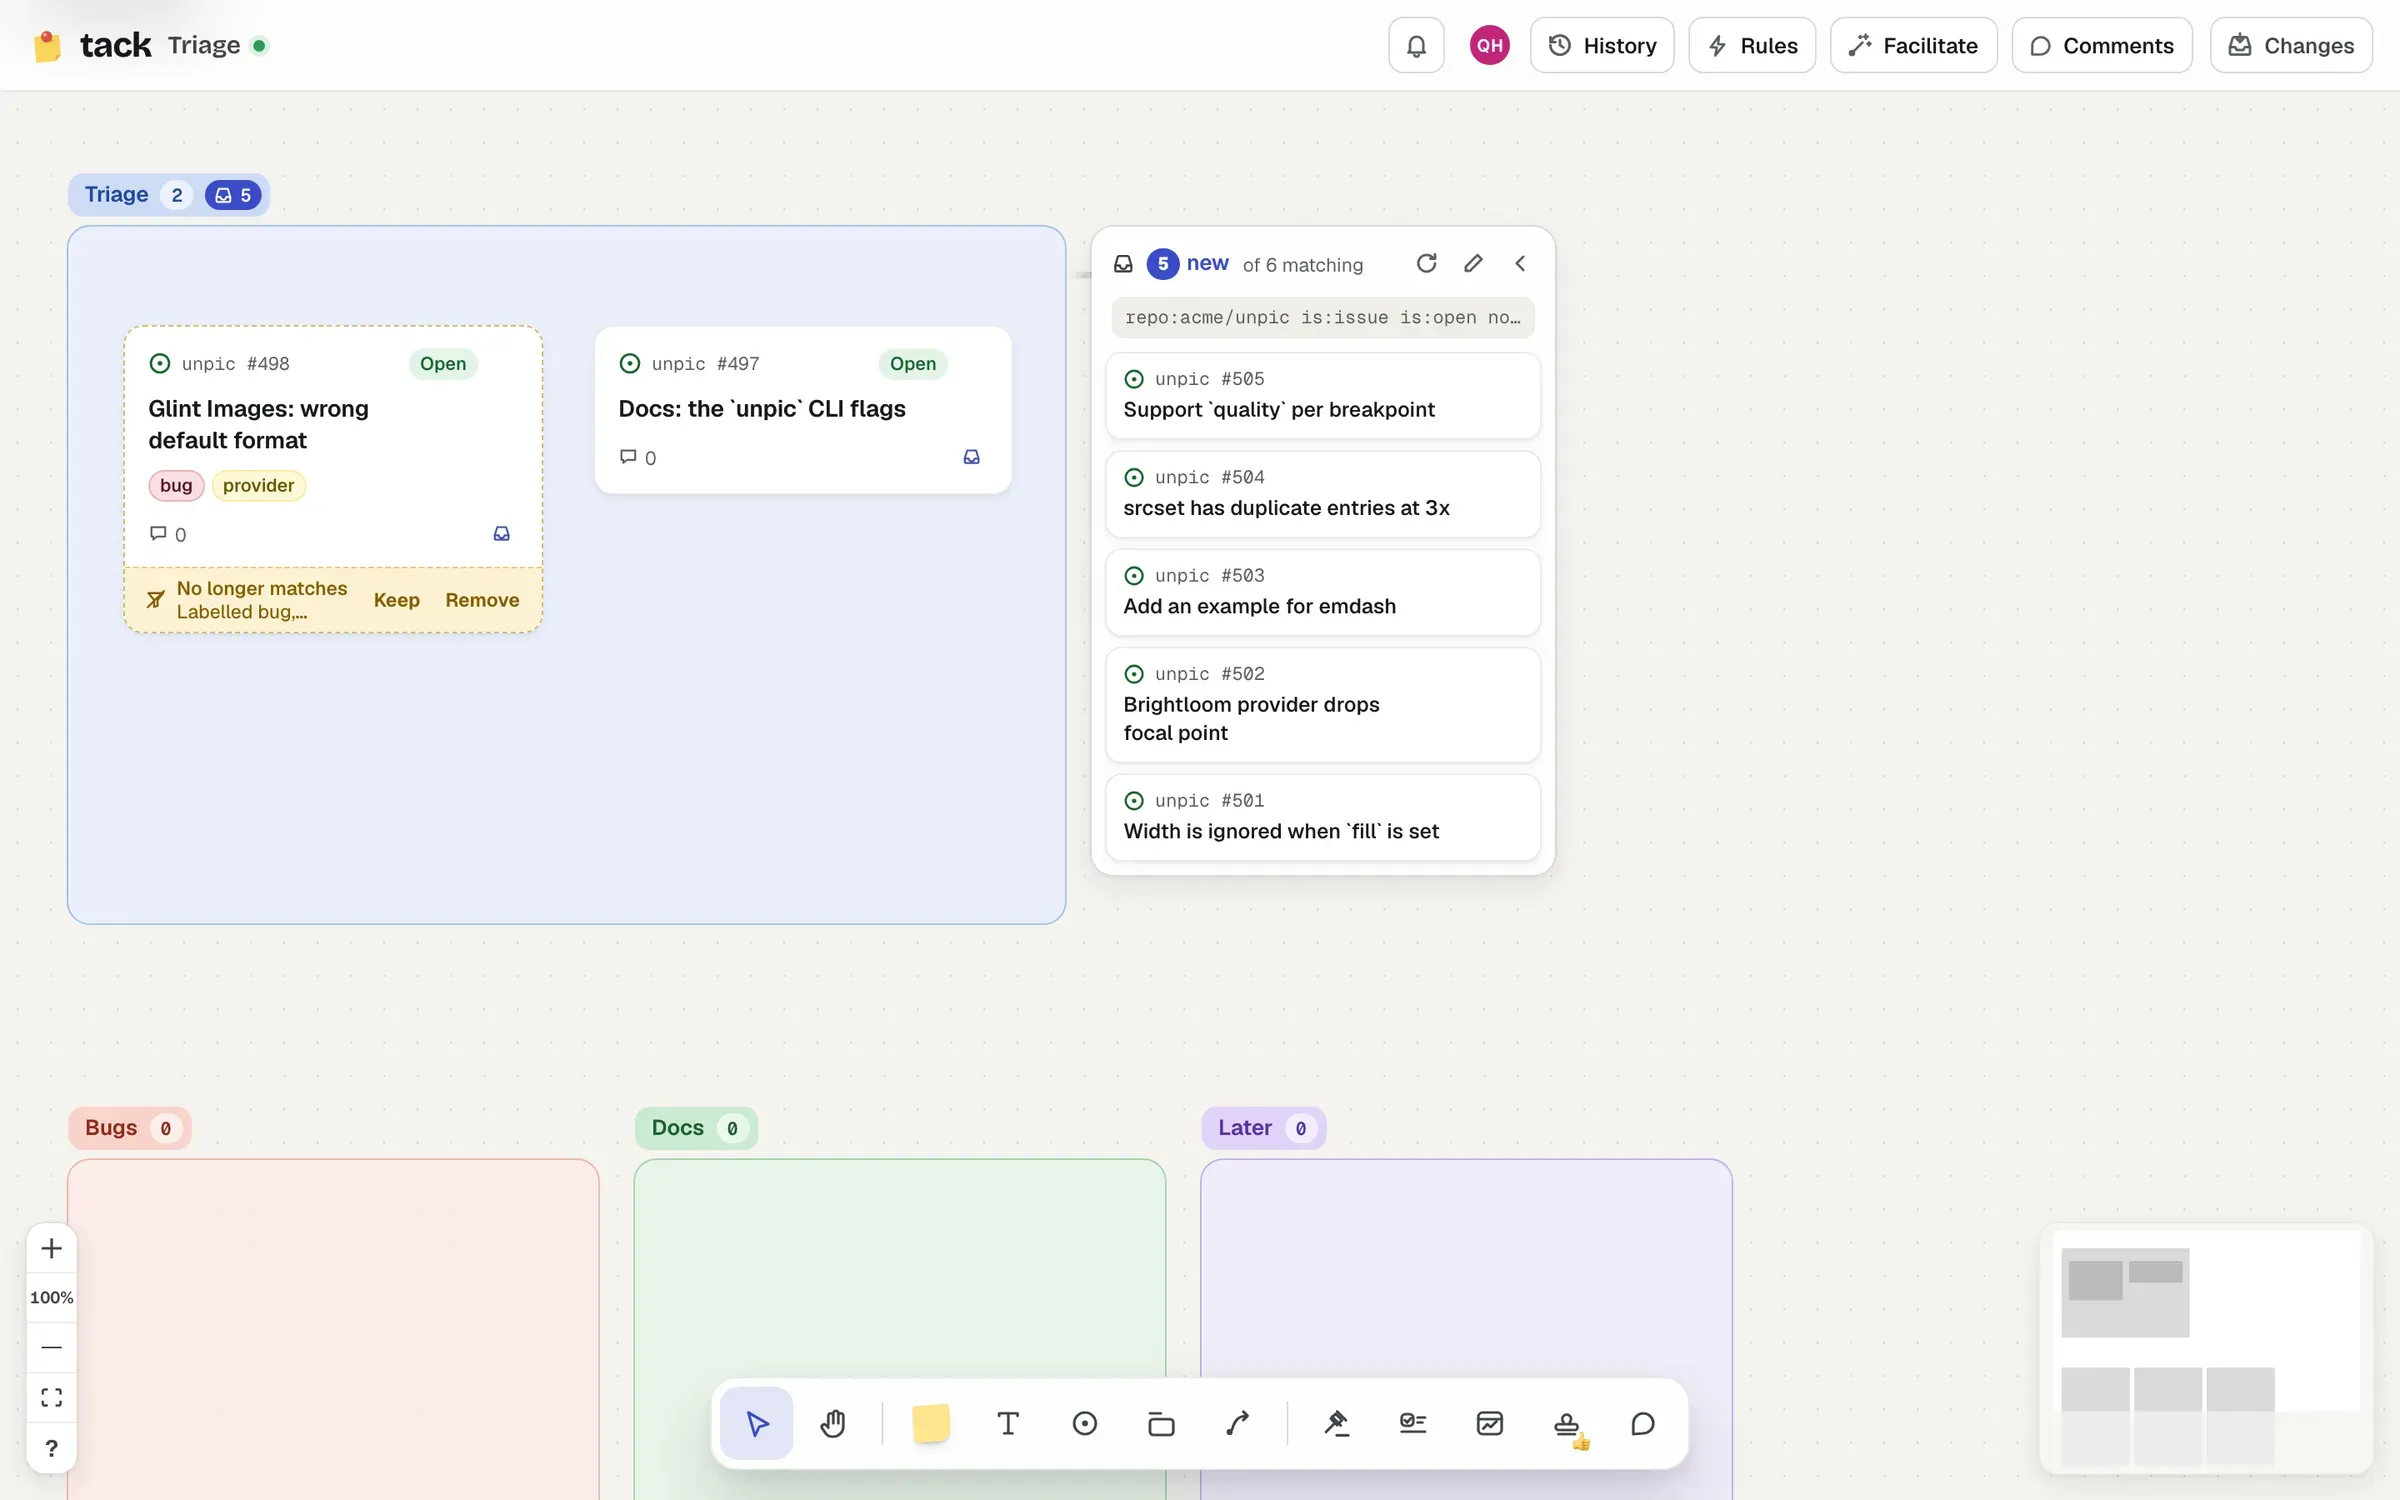2400x1500 pixels.
Task: Click the fit-to-screen icon
Action: click(x=52, y=1397)
